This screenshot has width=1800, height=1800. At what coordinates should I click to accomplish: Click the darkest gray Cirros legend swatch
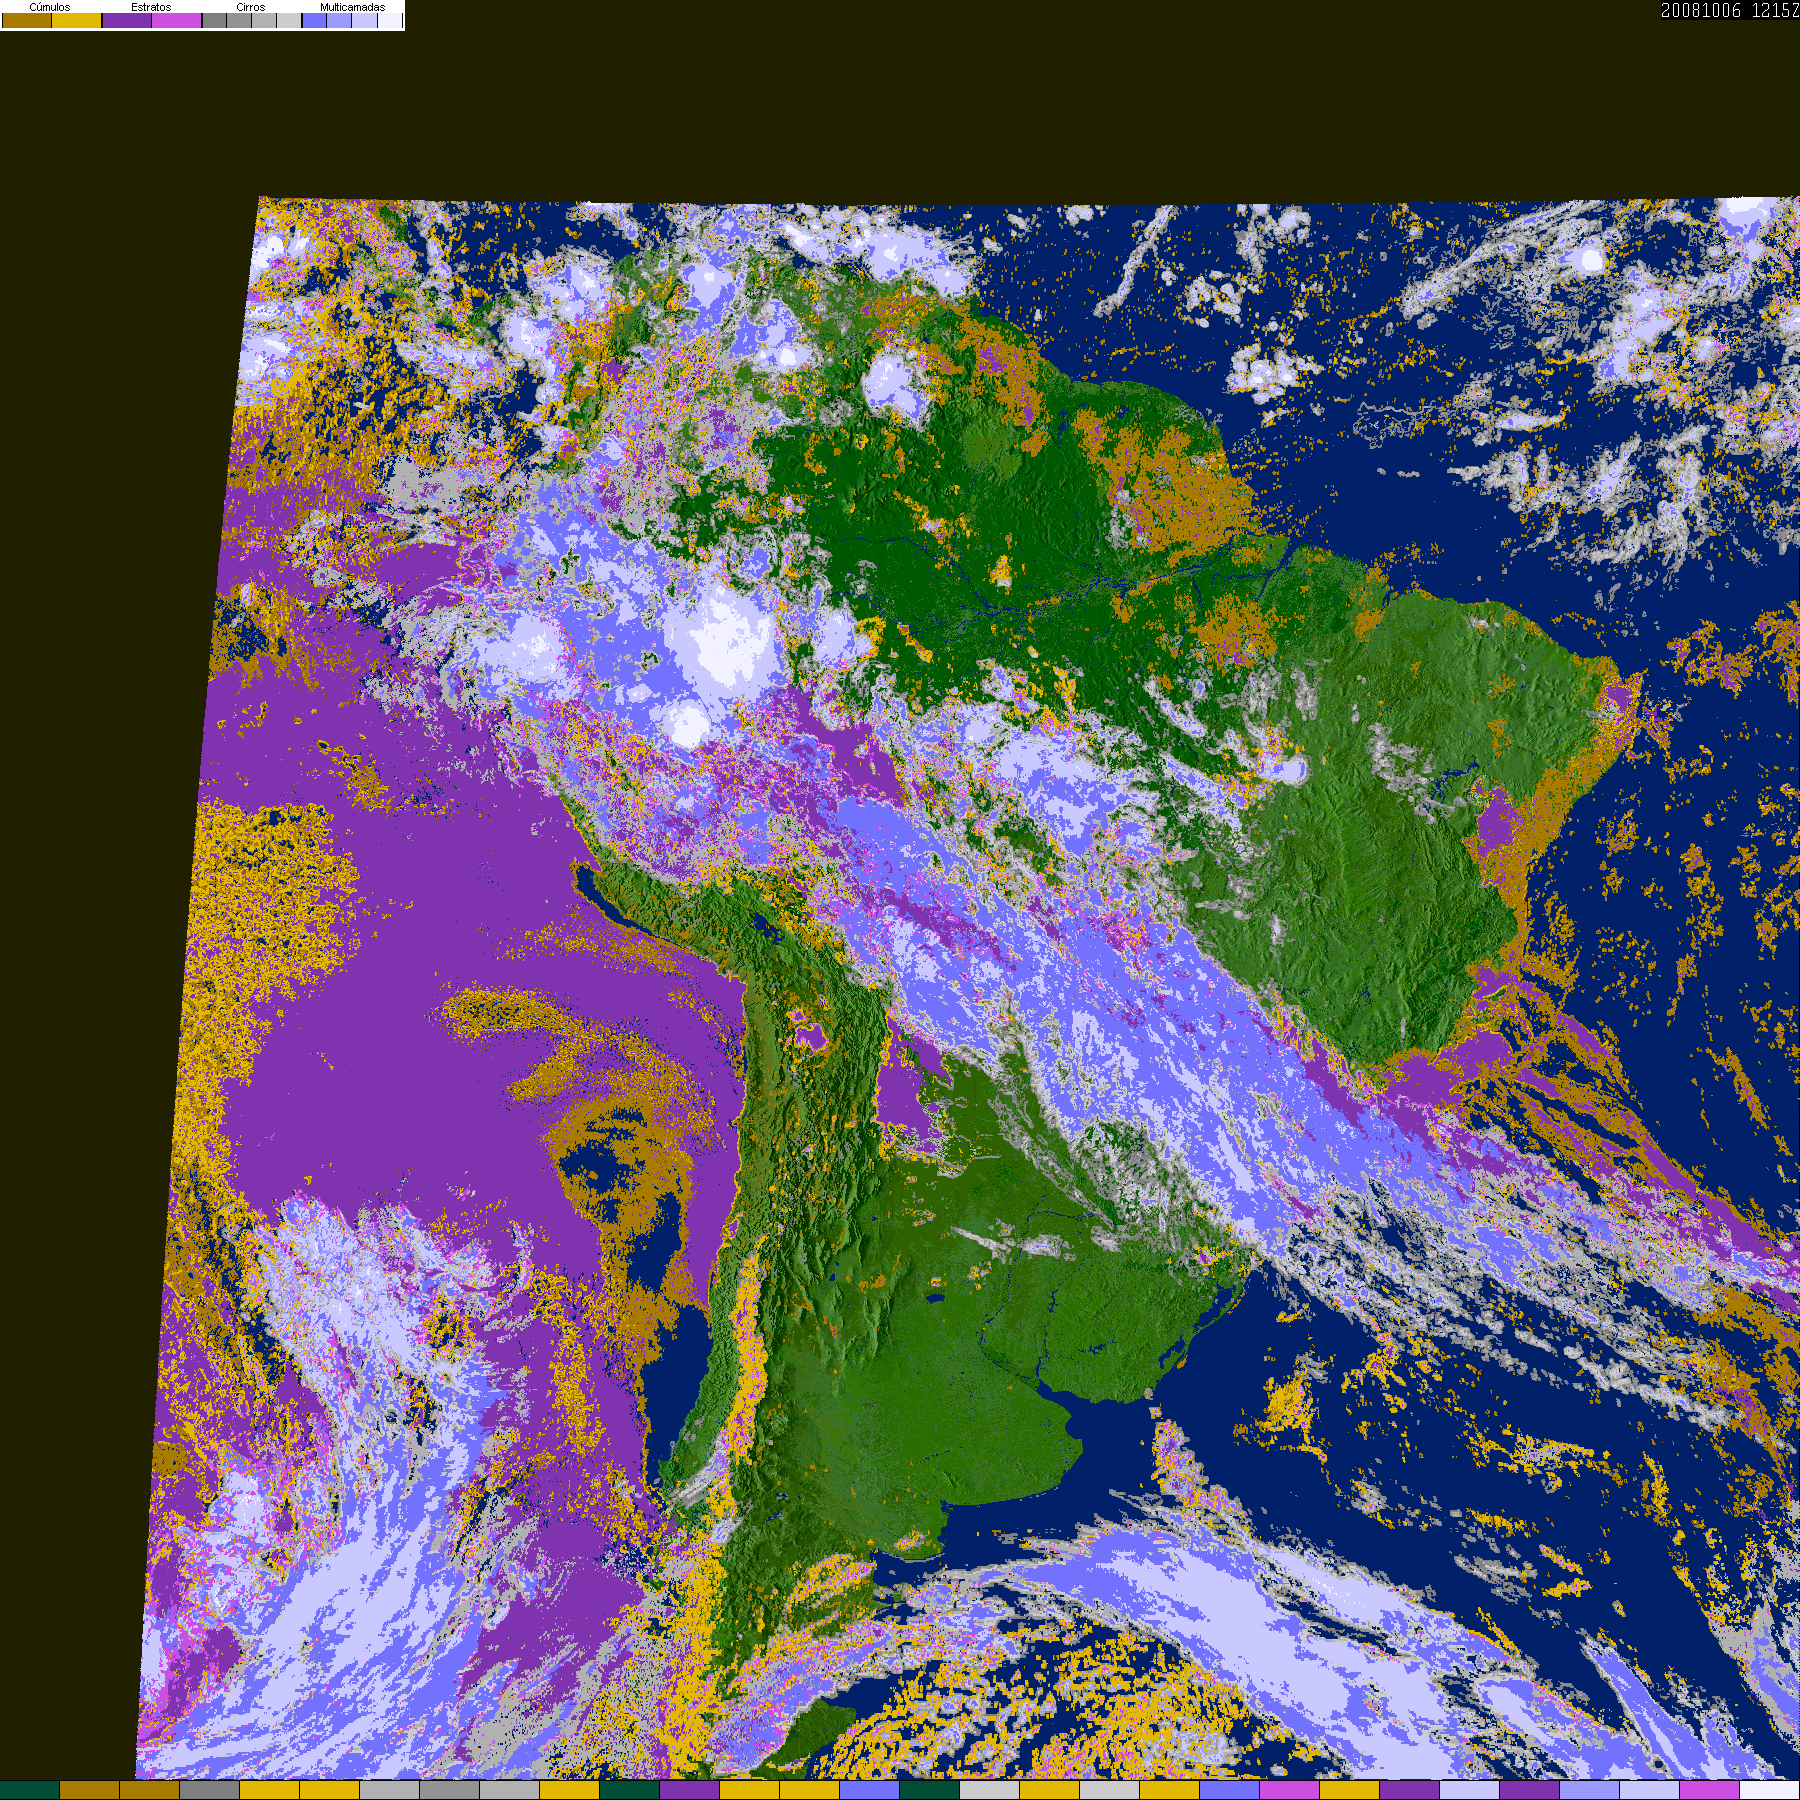[215, 21]
